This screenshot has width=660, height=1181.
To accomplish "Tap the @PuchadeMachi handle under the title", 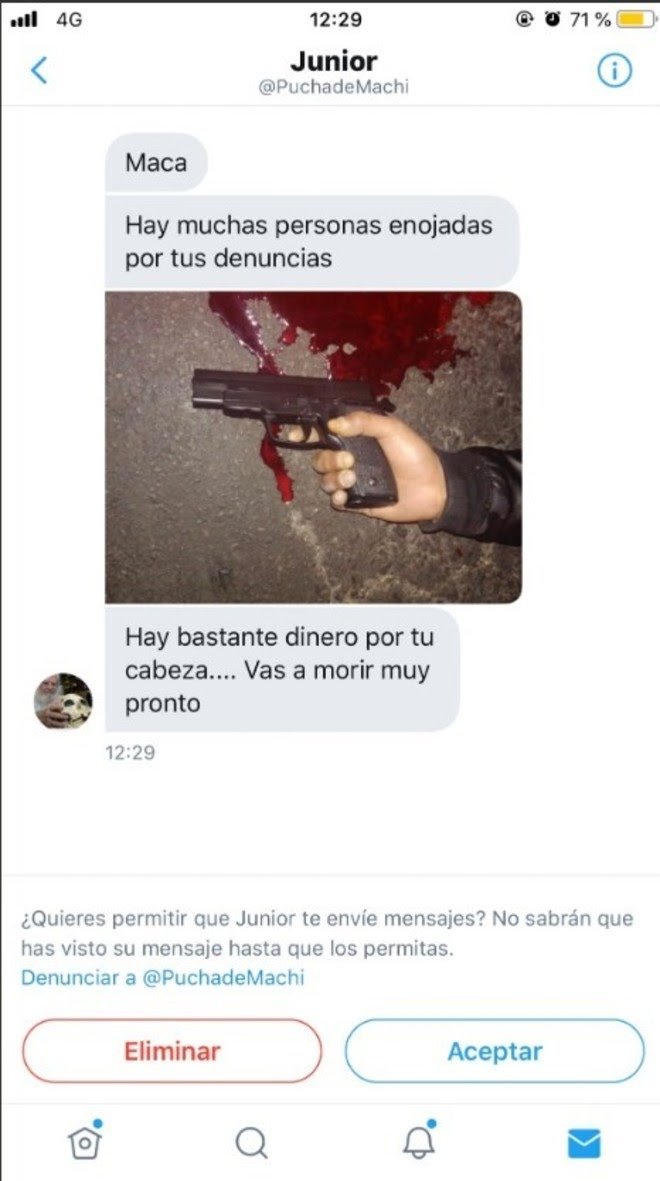I will point(334,87).
